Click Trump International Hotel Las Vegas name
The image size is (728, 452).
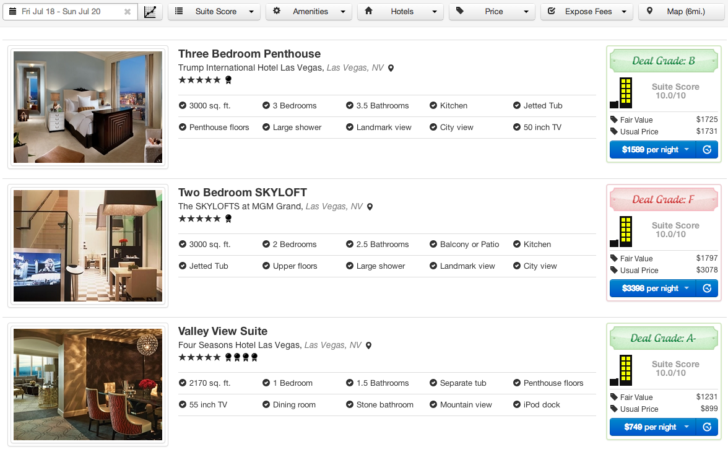(250, 68)
